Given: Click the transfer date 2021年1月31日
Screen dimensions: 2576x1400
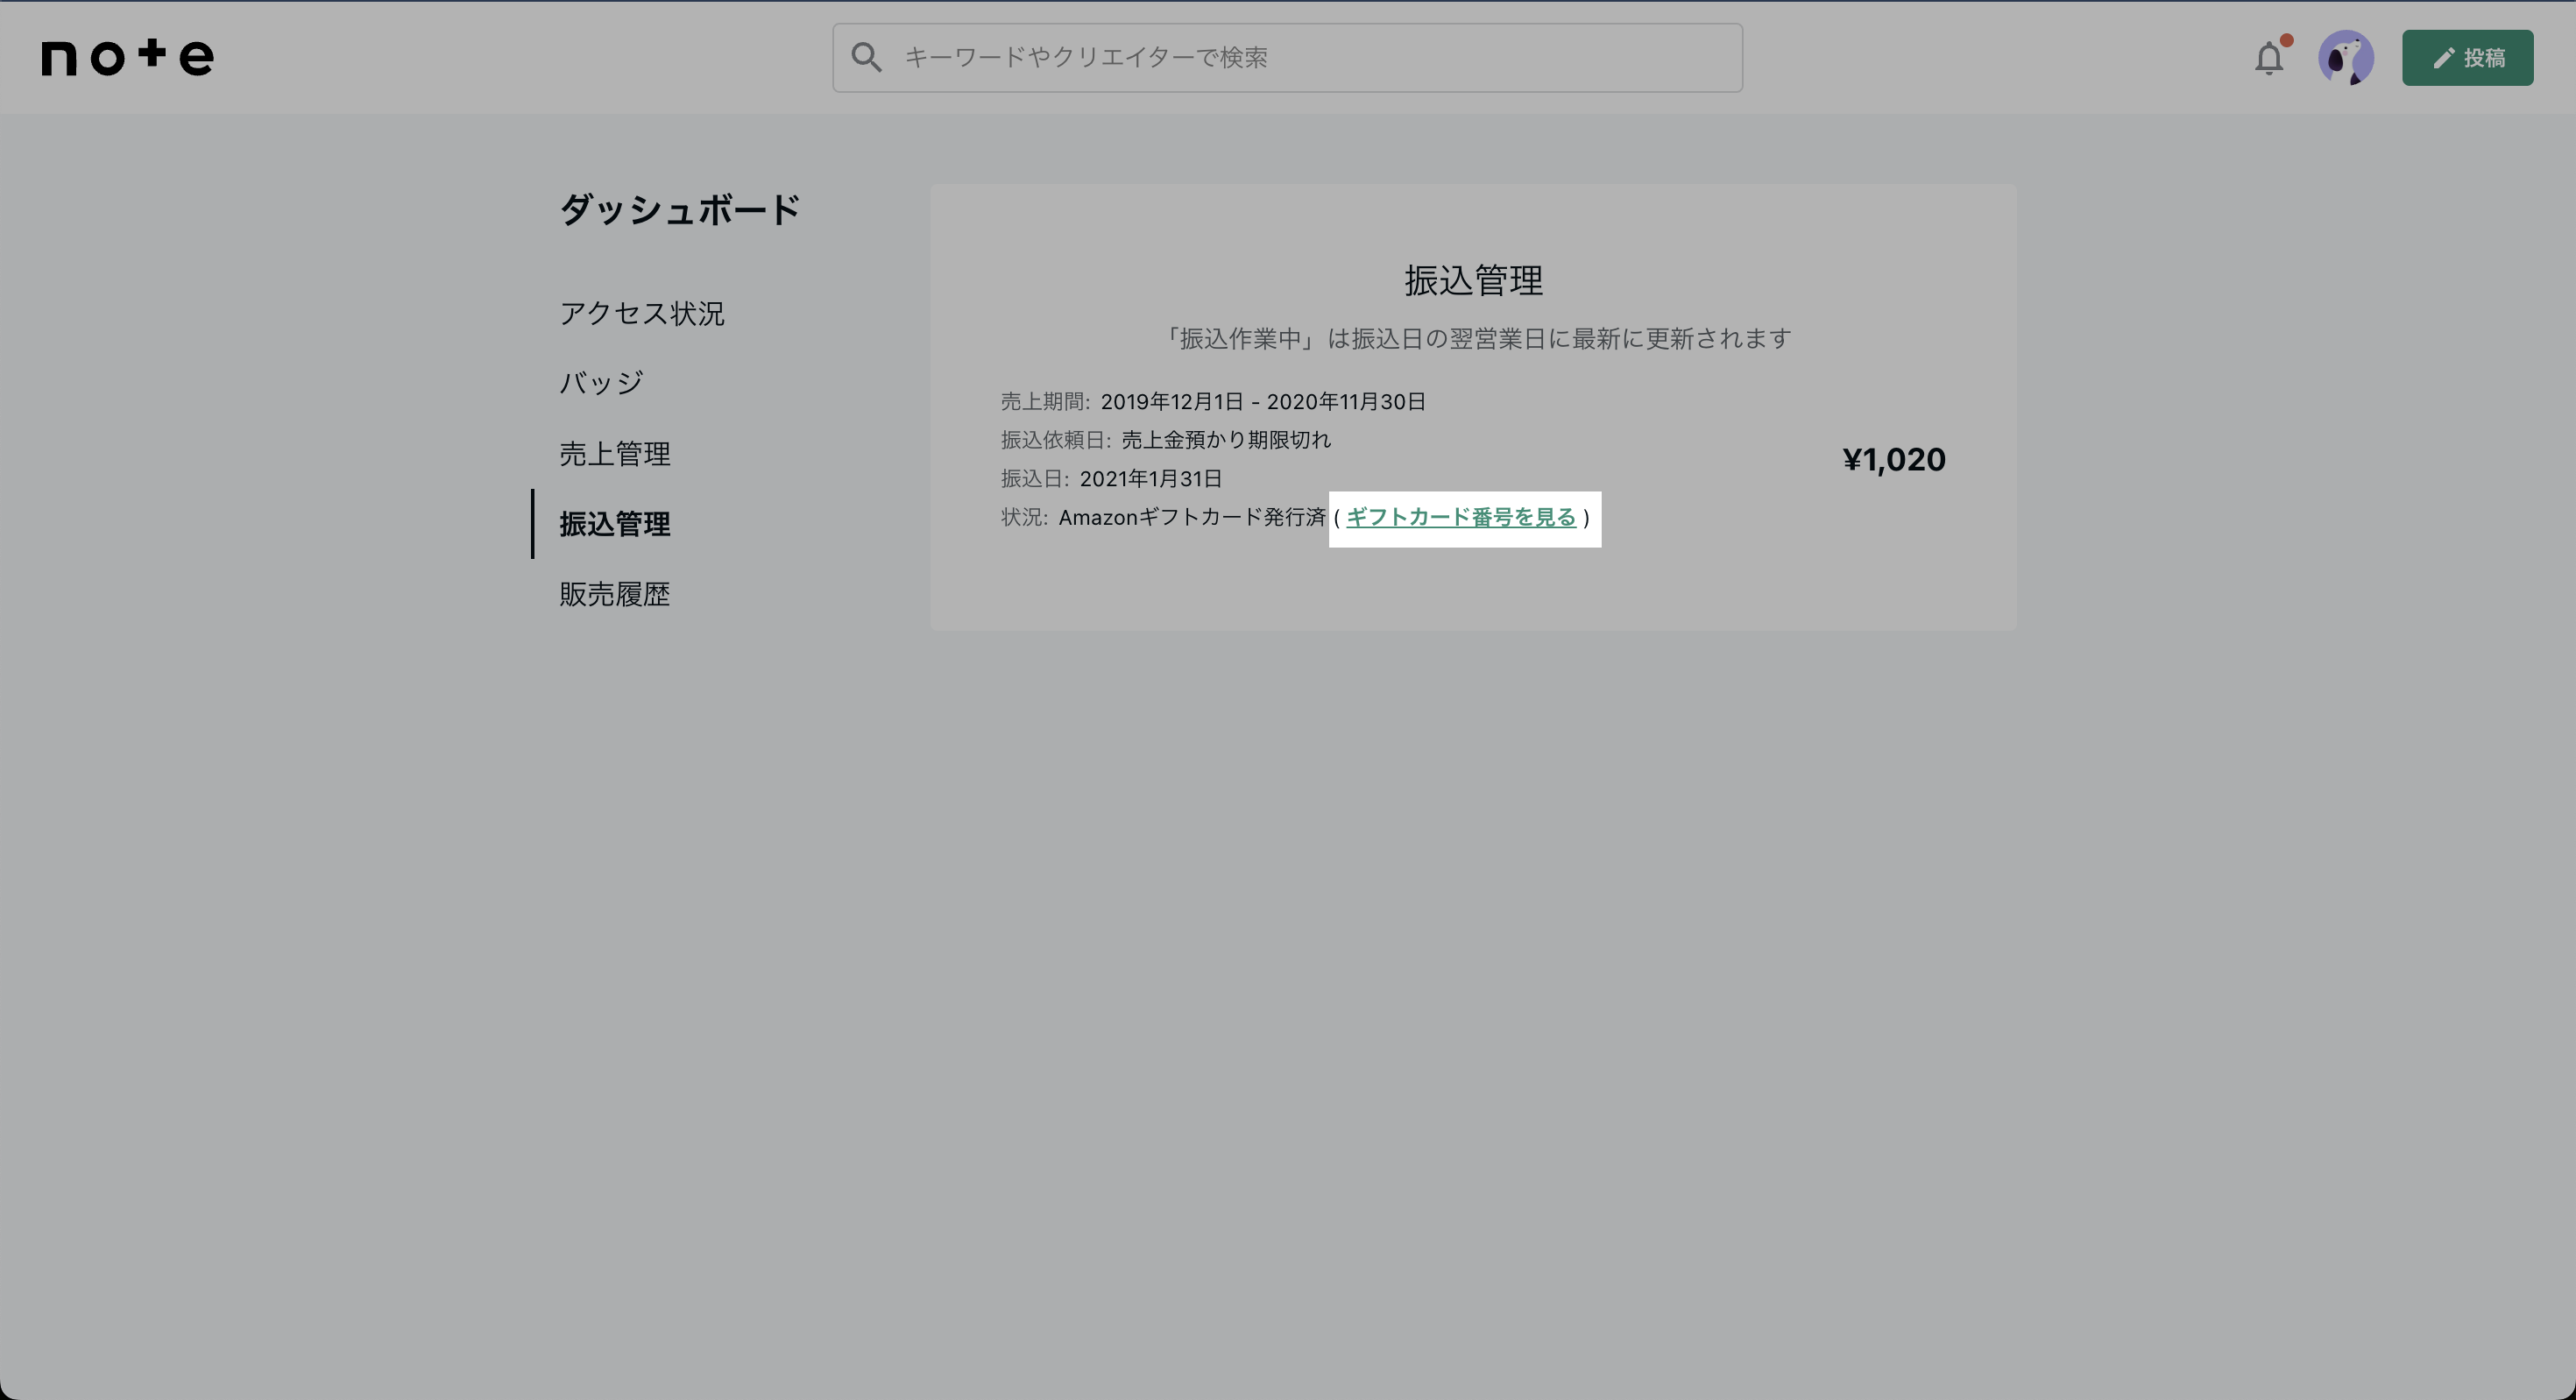Looking at the screenshot, I should point(1151,479).
